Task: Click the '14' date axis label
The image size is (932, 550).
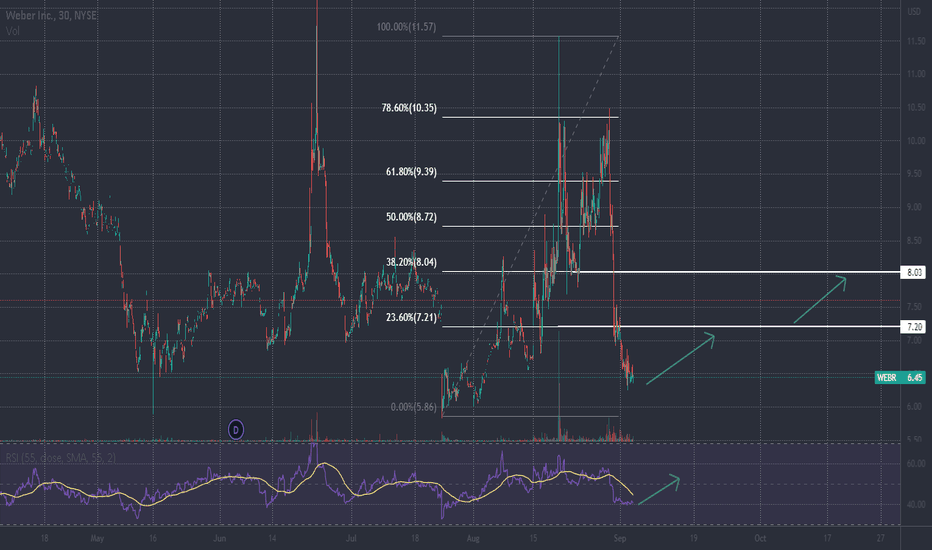Action: (x=272, y=539)
